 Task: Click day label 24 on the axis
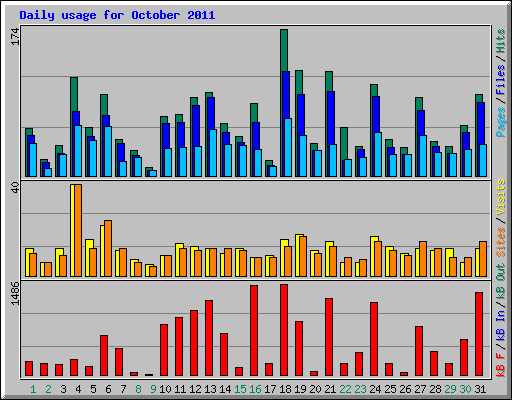coord(375,389)
